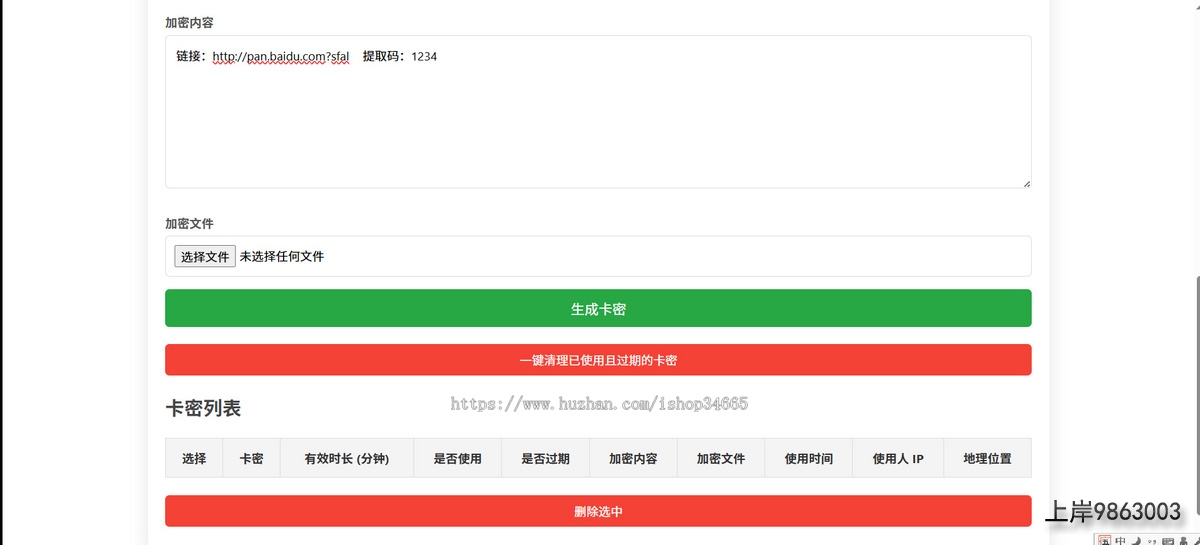The image size is (1200, 545).
Task: Click the 是否使用 column header
Action: click(457, 459)
